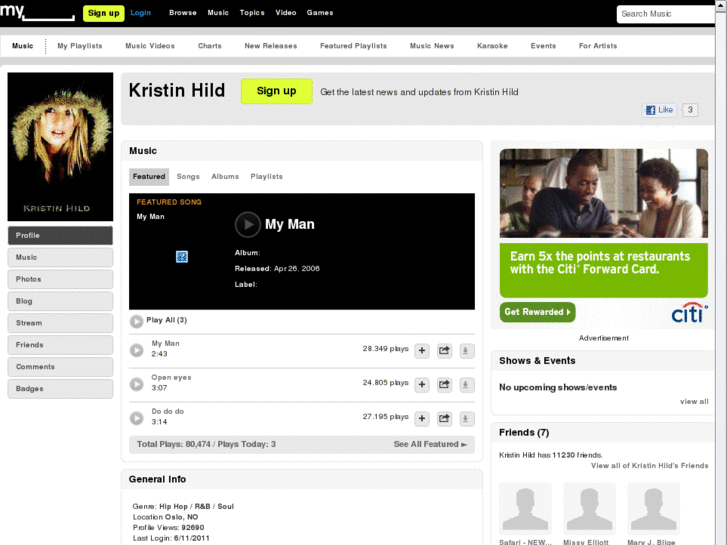Viewport: 727px width, 545px height.
Task: Play the featured song My Man
Action: [248, 224]
